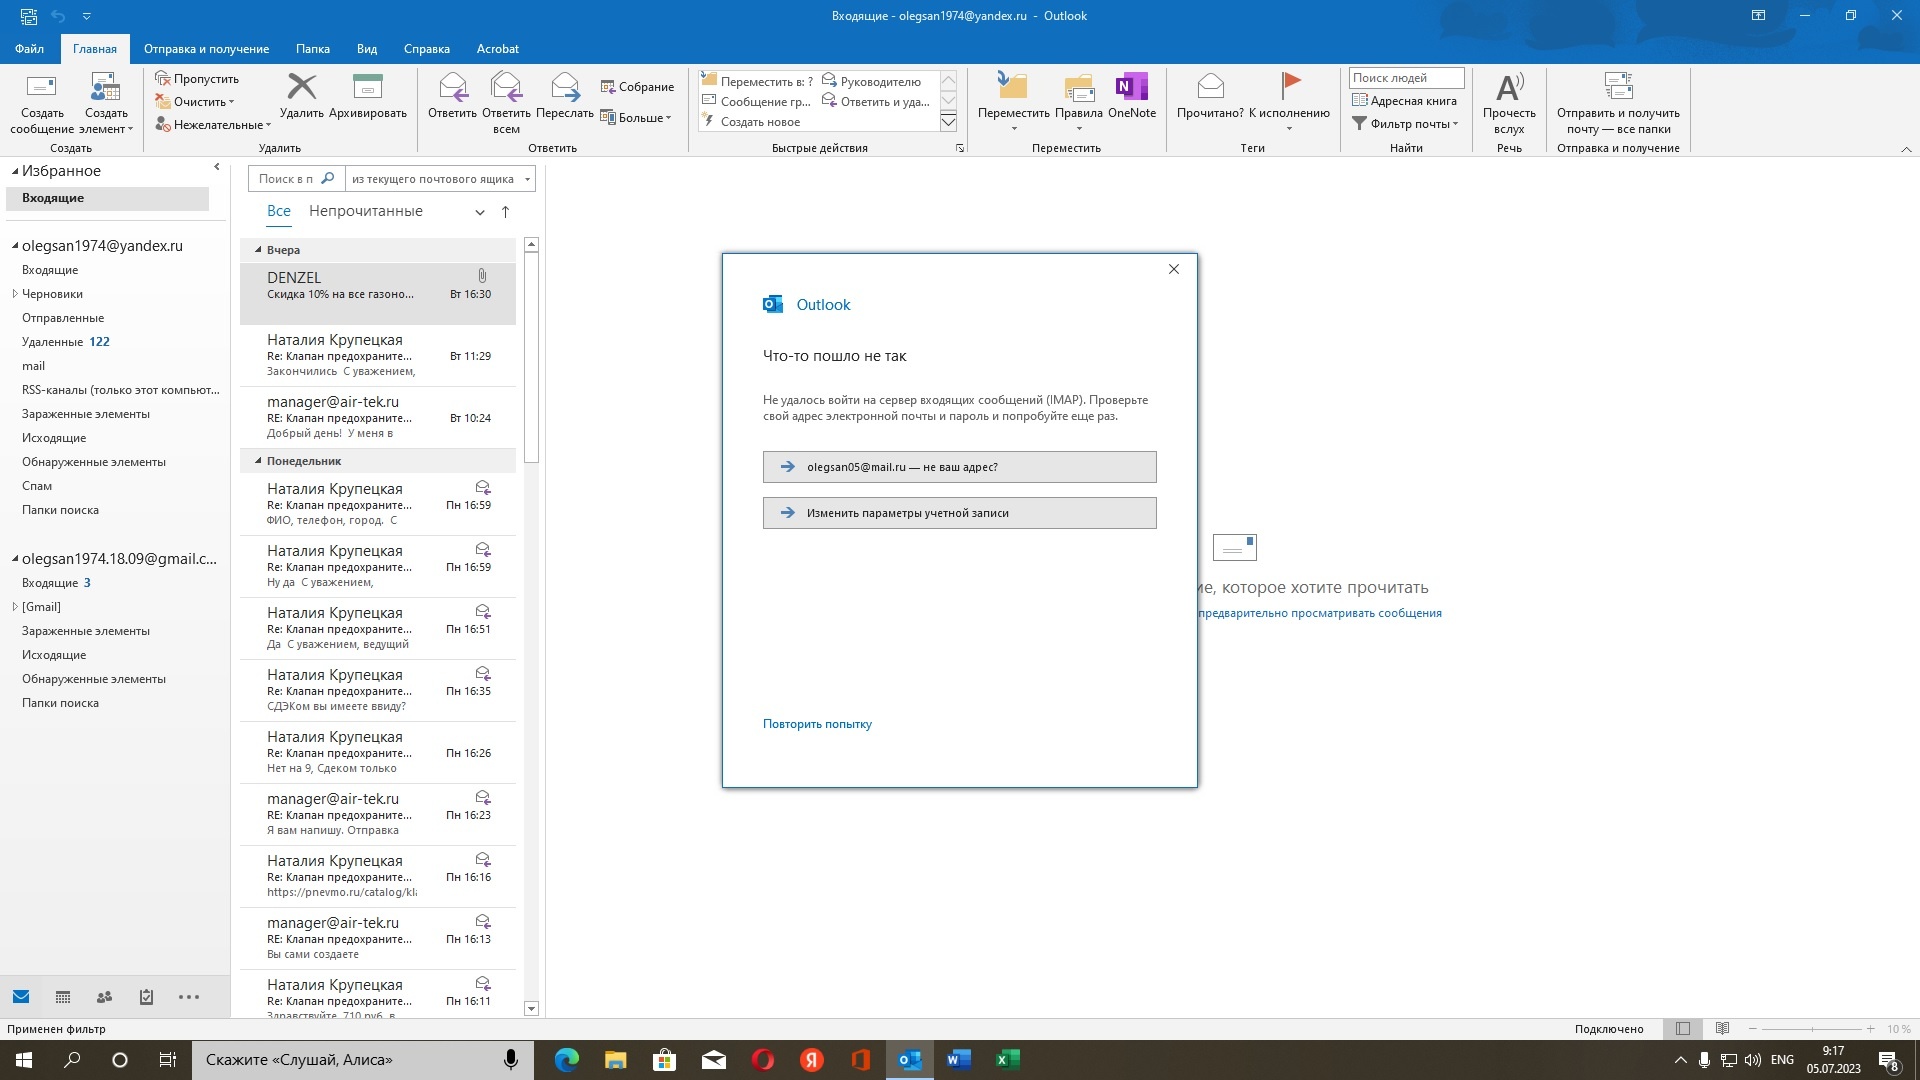Reply to all recipients
The width and height of the screenshot is (1920, 1080).
point(506,103)
